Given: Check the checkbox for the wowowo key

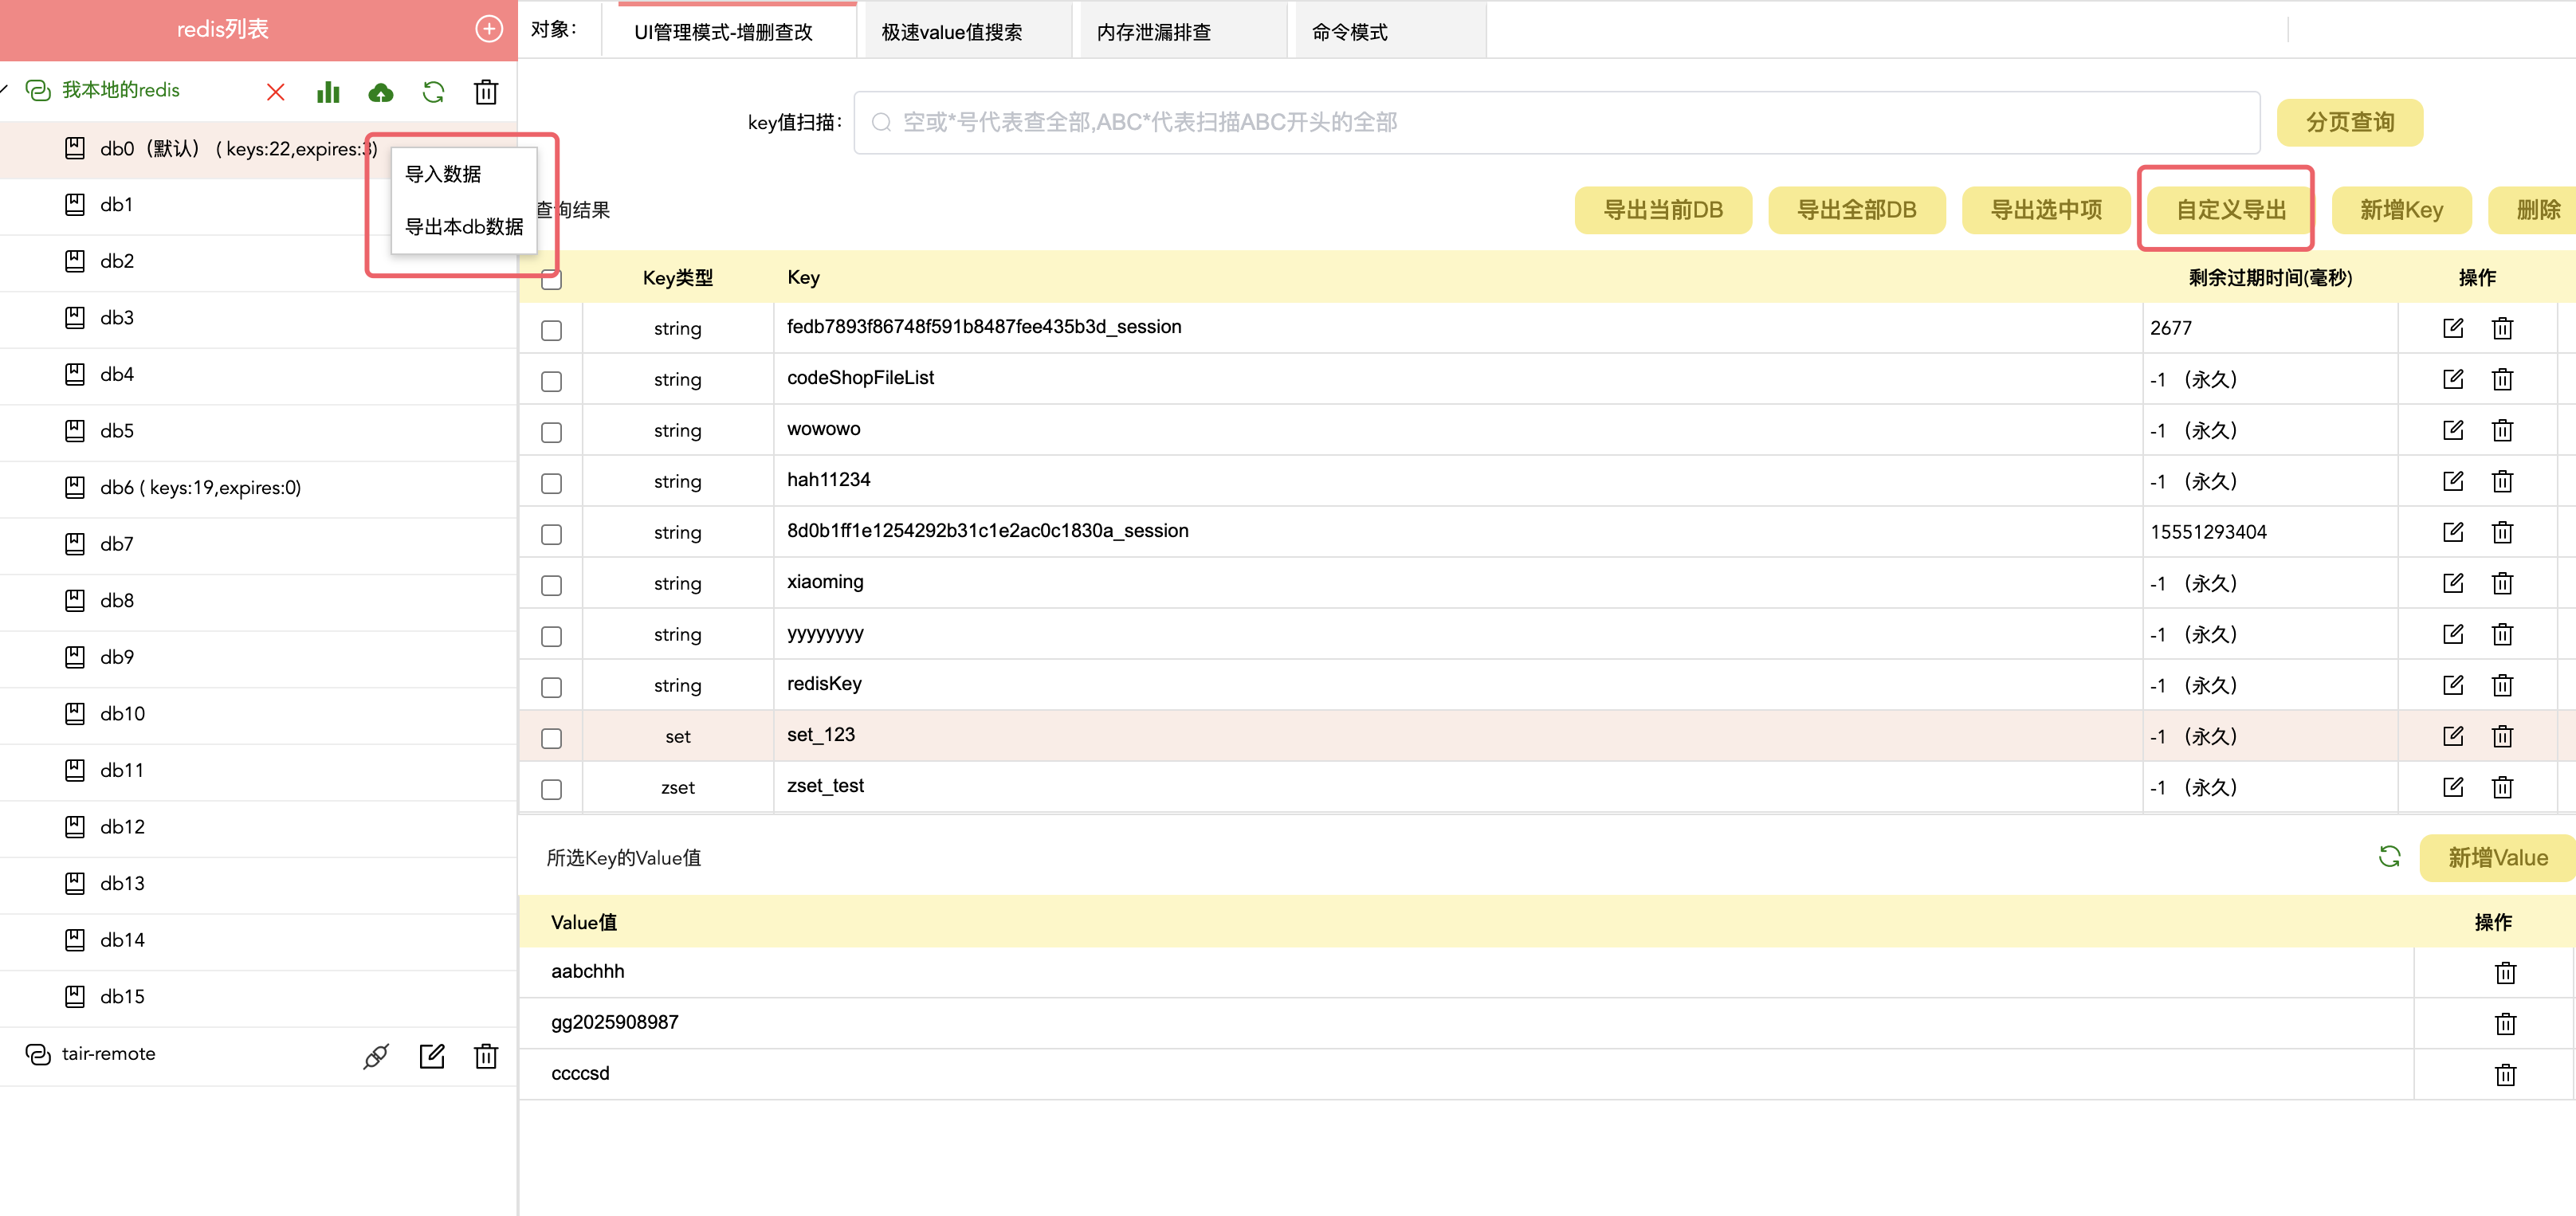Looking at the screenshot, I should (551, 432).
